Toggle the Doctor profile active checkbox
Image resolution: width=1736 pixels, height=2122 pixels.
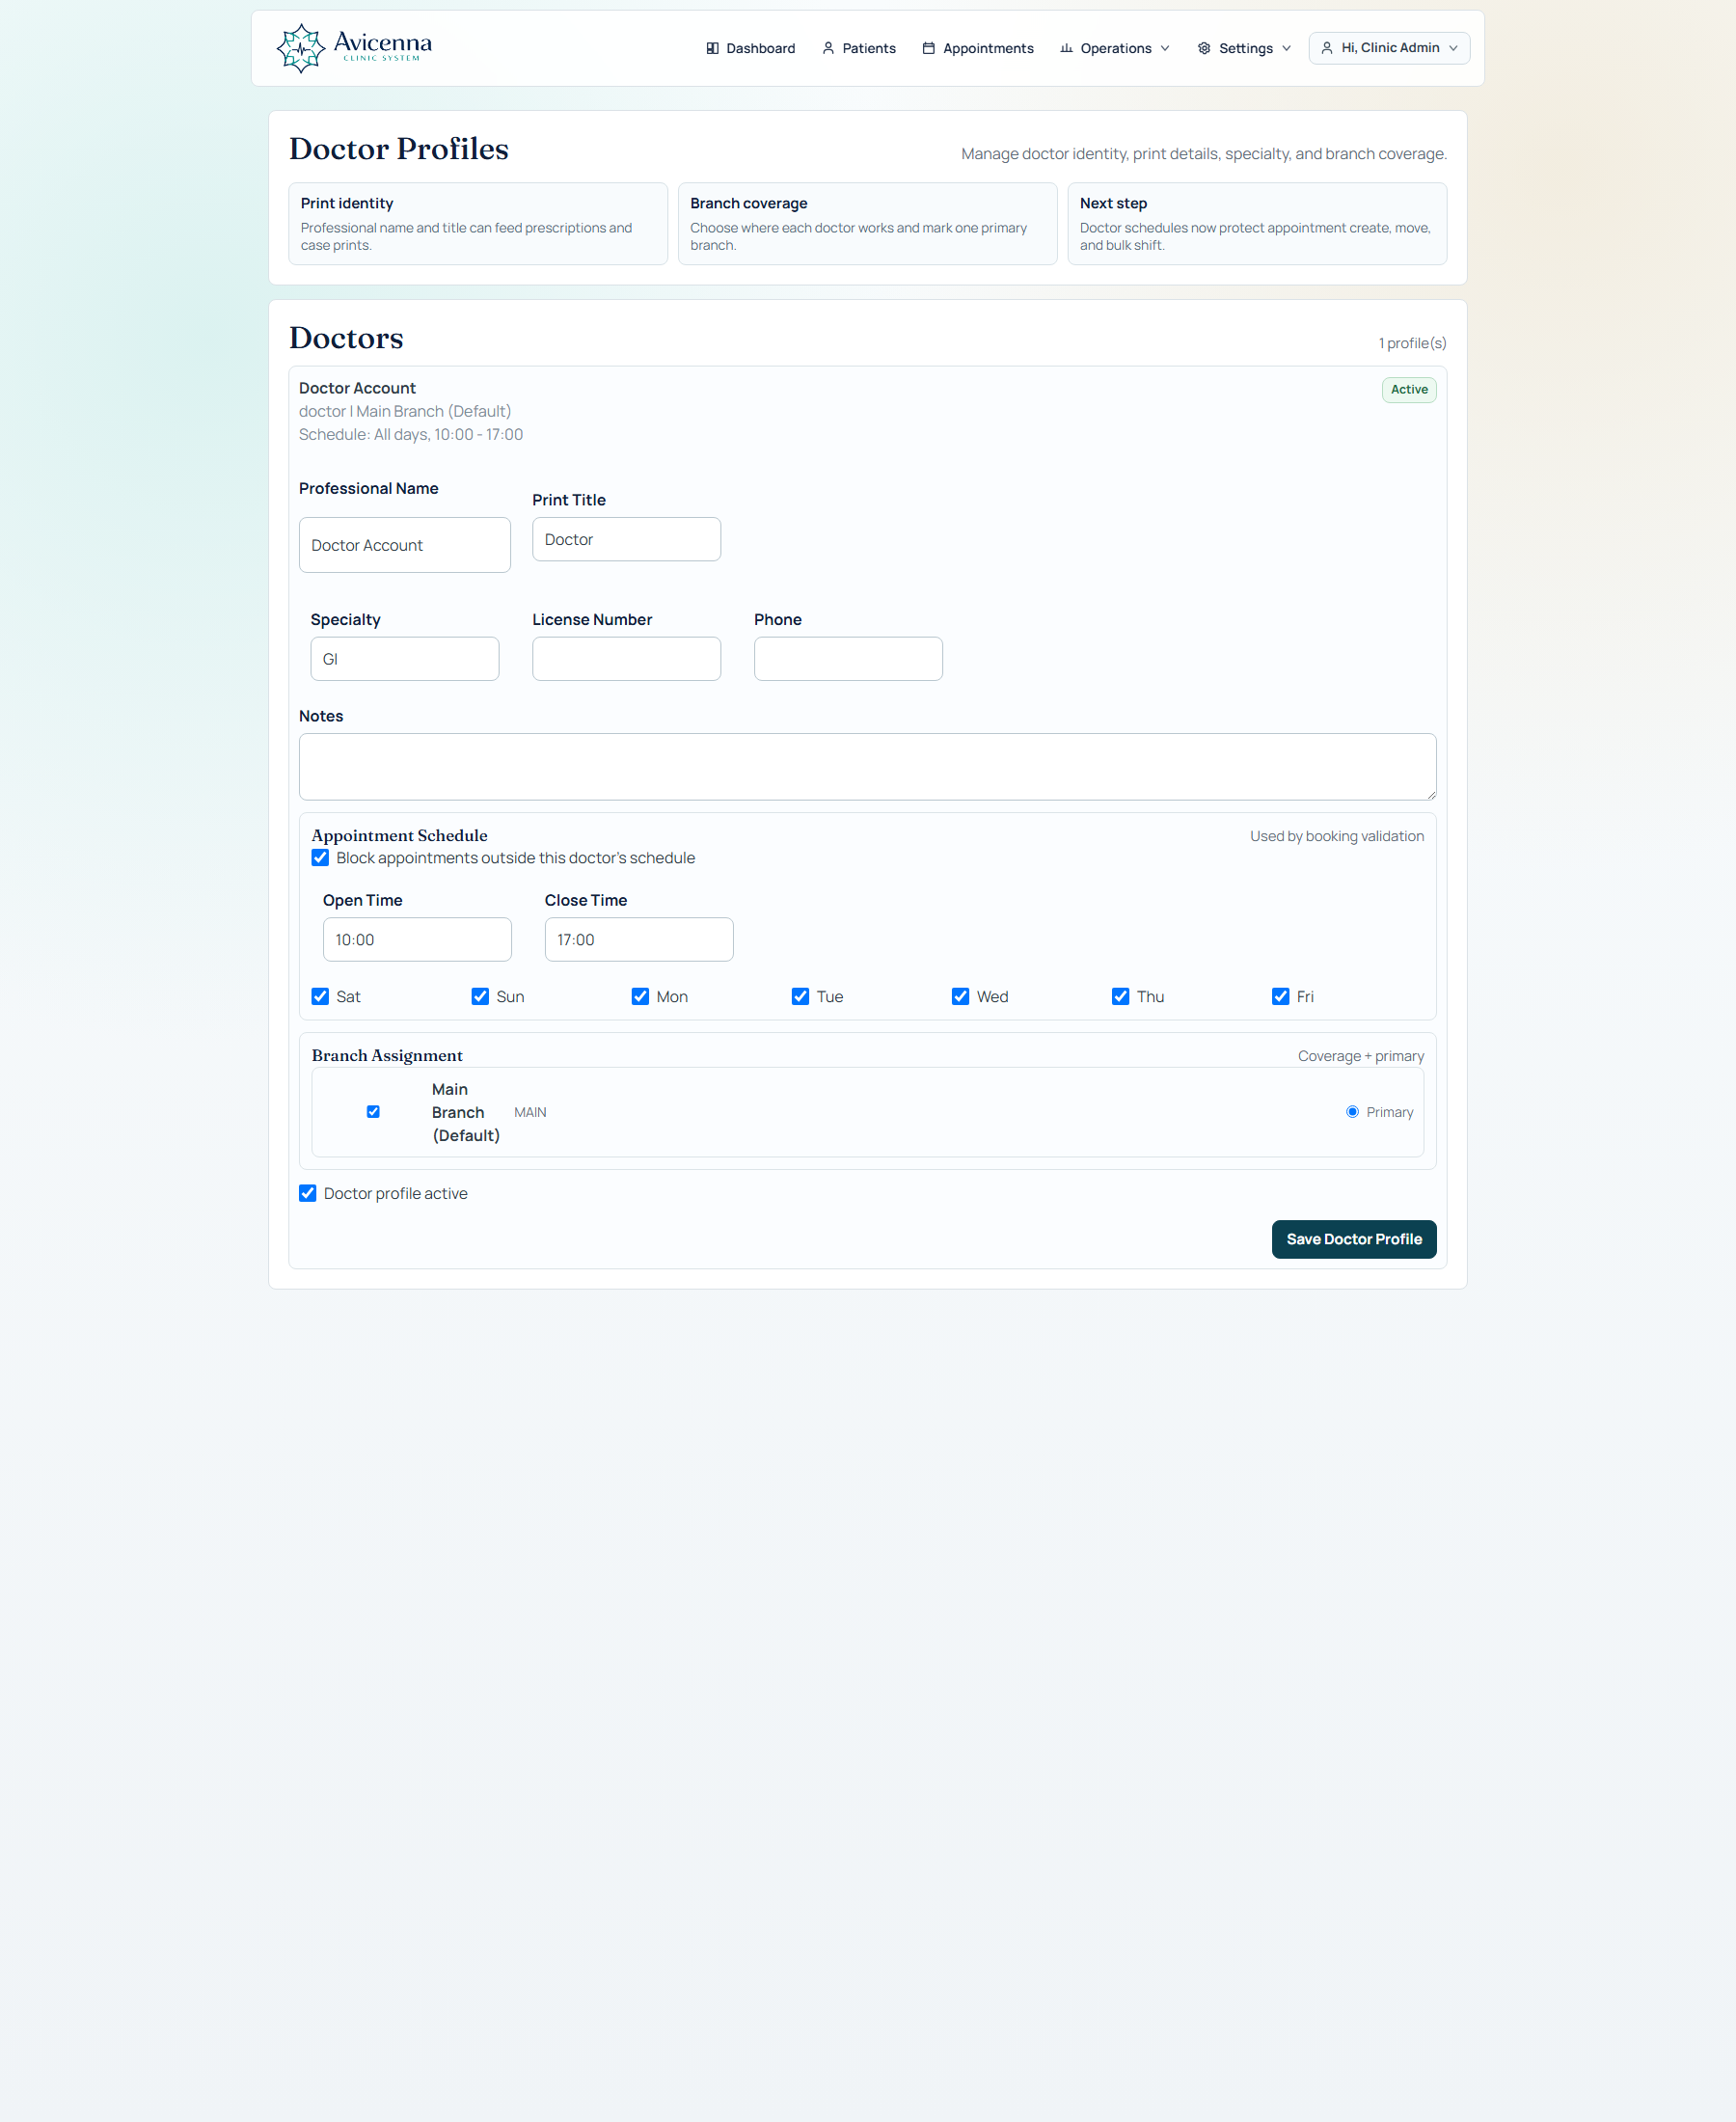click(308, 1194)
